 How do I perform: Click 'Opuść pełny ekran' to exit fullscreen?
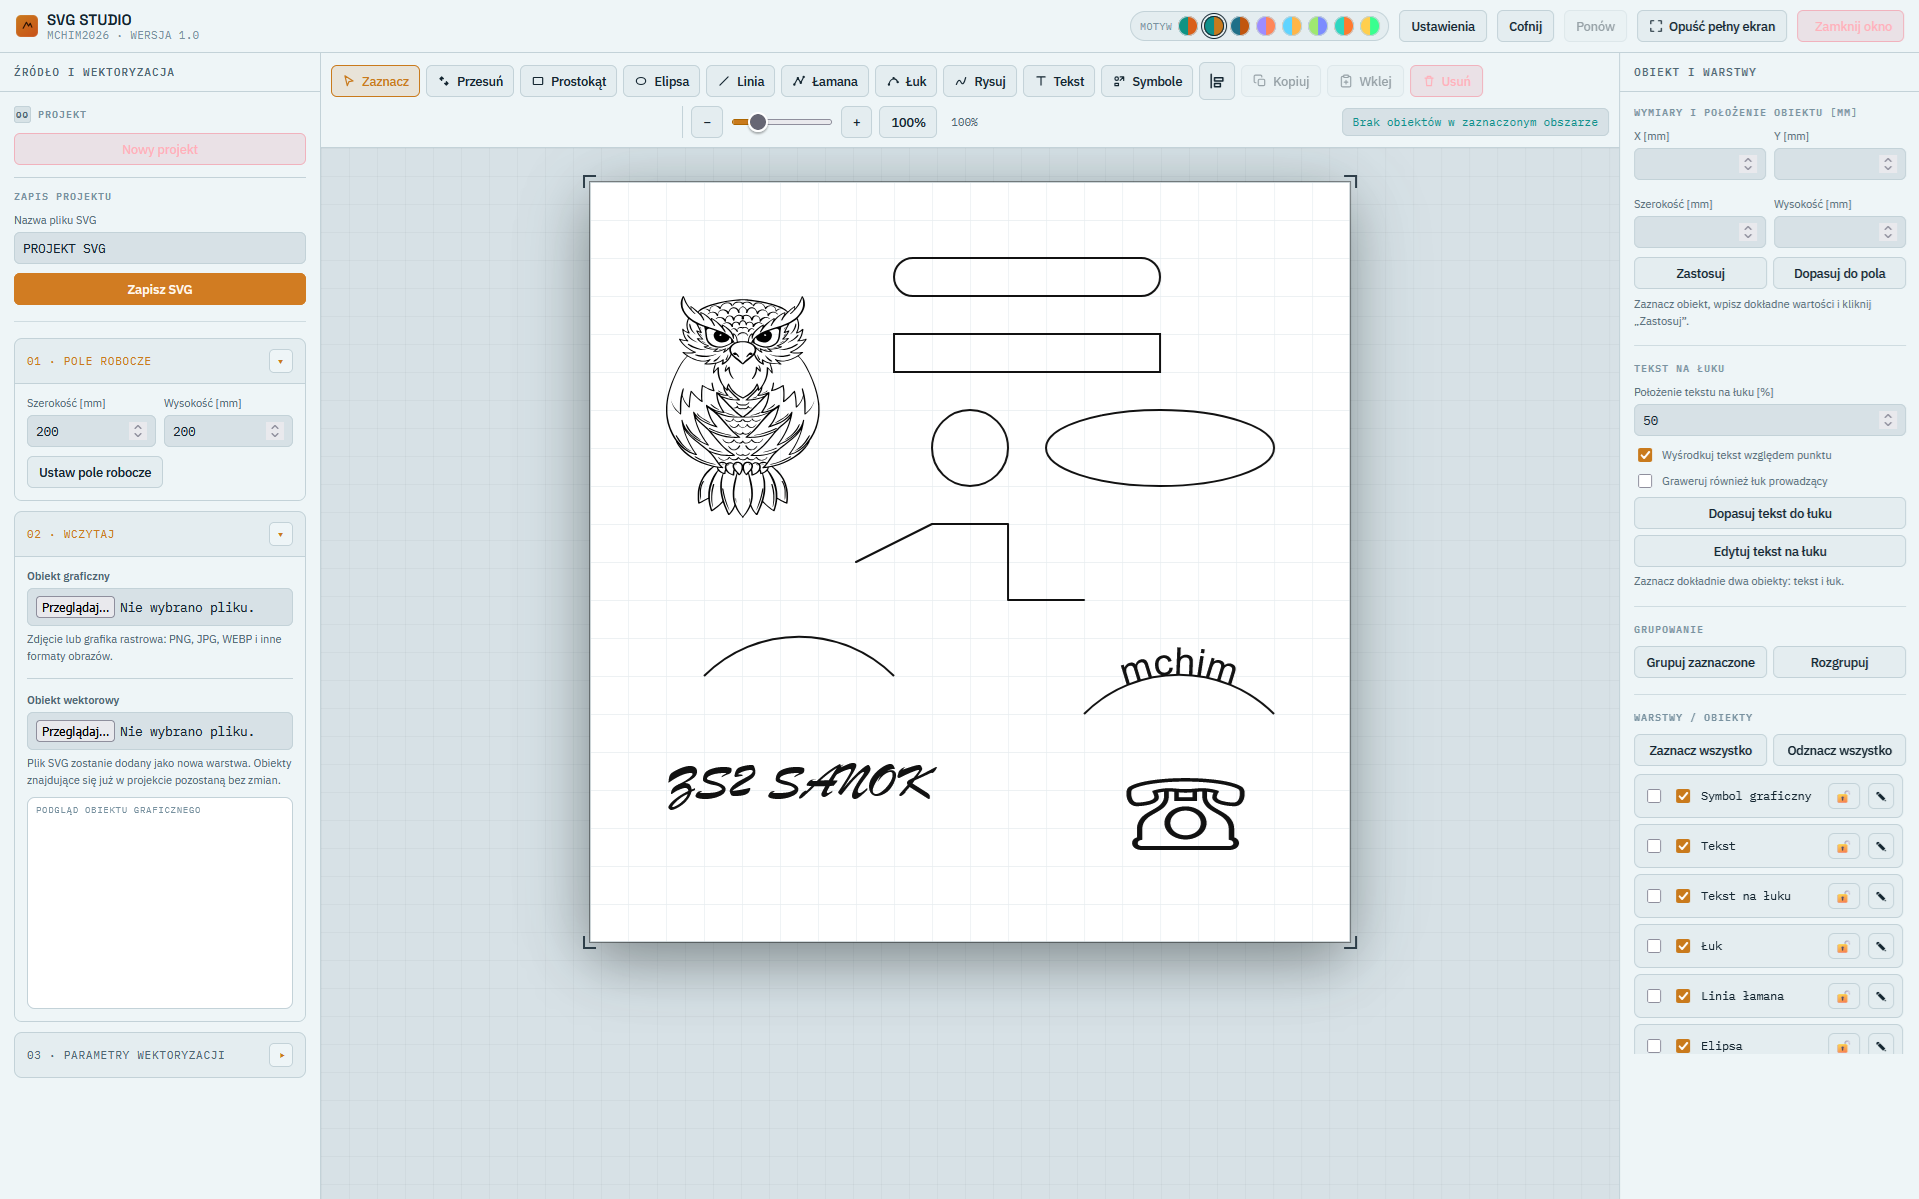(1712, 26)
